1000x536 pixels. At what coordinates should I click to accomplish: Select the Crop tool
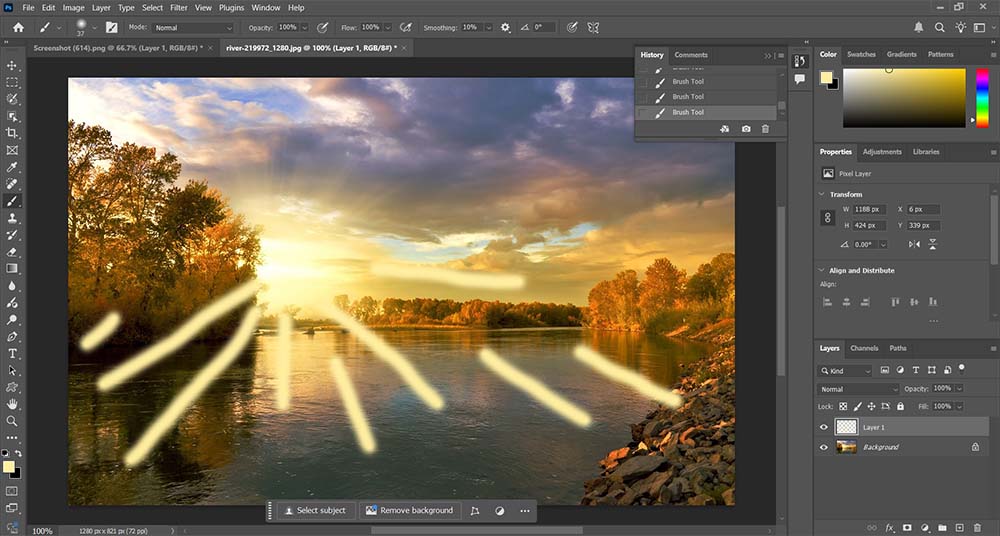click(x=13, y=133)
